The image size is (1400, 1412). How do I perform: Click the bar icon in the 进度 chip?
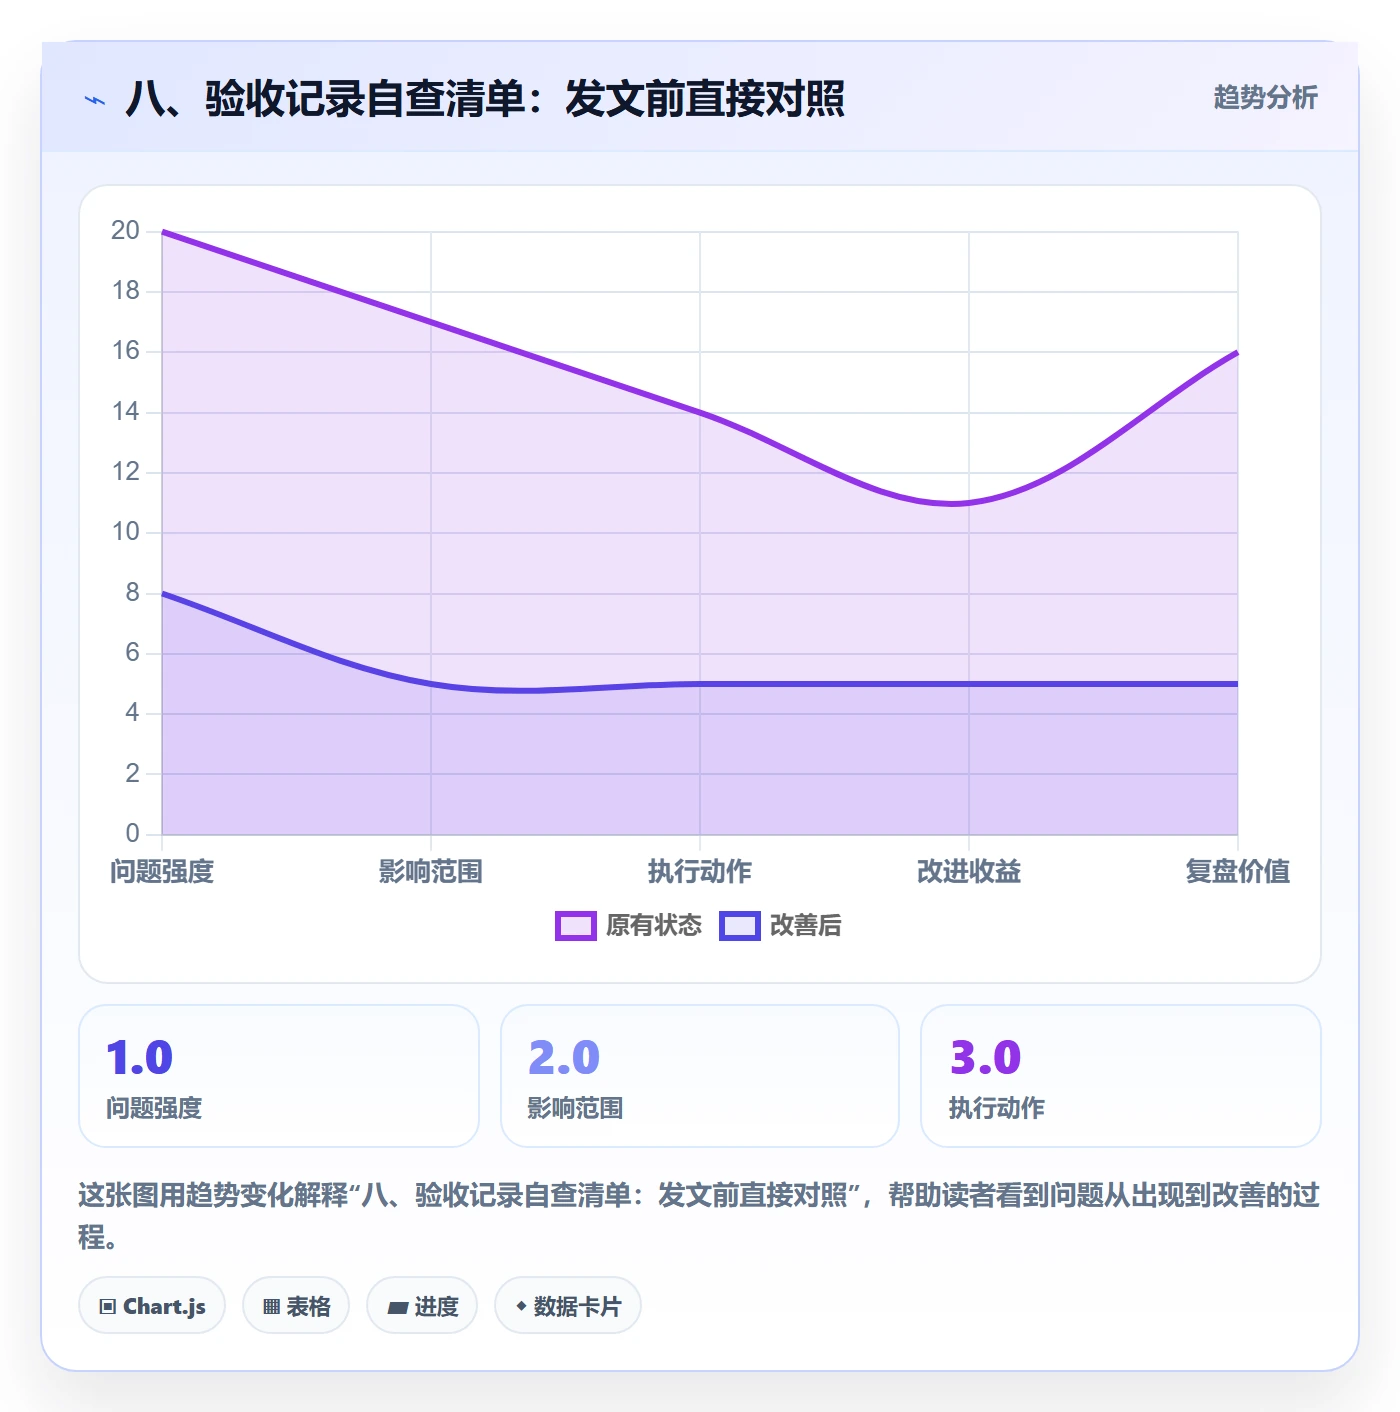(x=397, y=1307)
